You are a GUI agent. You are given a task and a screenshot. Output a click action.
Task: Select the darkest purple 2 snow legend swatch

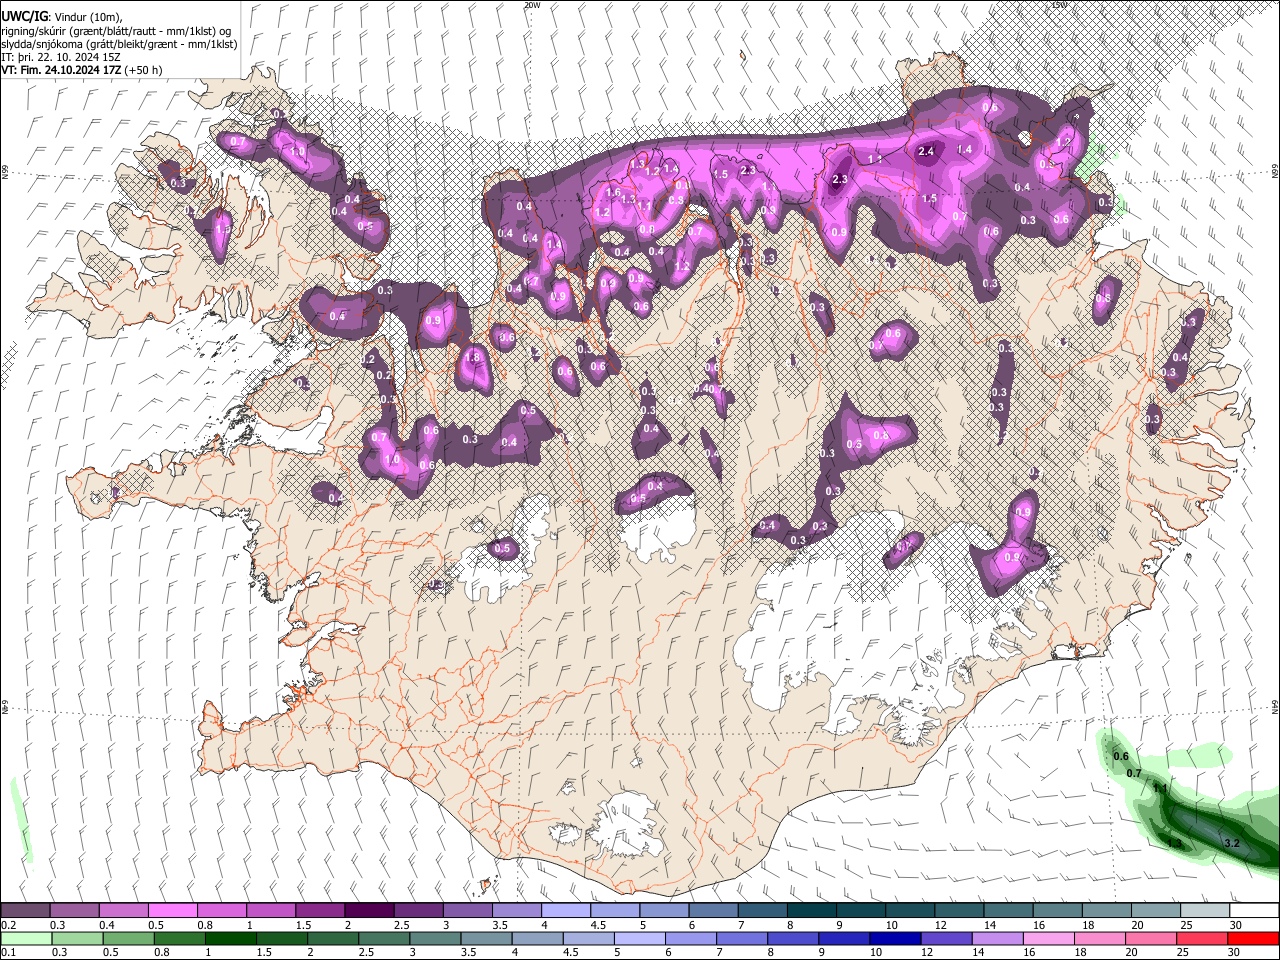(369, 911)
